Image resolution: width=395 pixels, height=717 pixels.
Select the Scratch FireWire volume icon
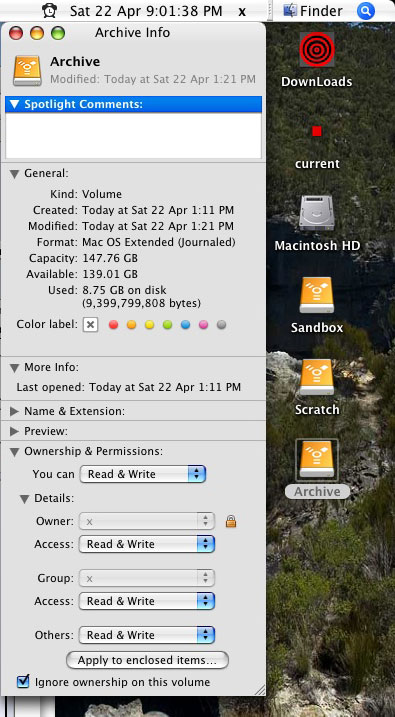click(317, 377)
